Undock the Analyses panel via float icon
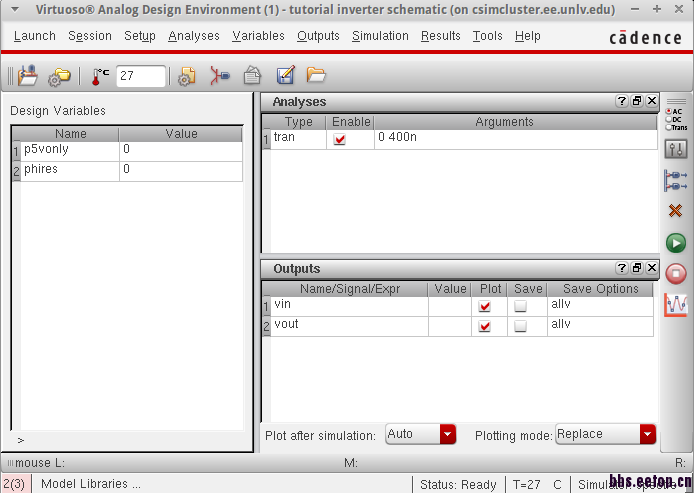 (637, 101)
